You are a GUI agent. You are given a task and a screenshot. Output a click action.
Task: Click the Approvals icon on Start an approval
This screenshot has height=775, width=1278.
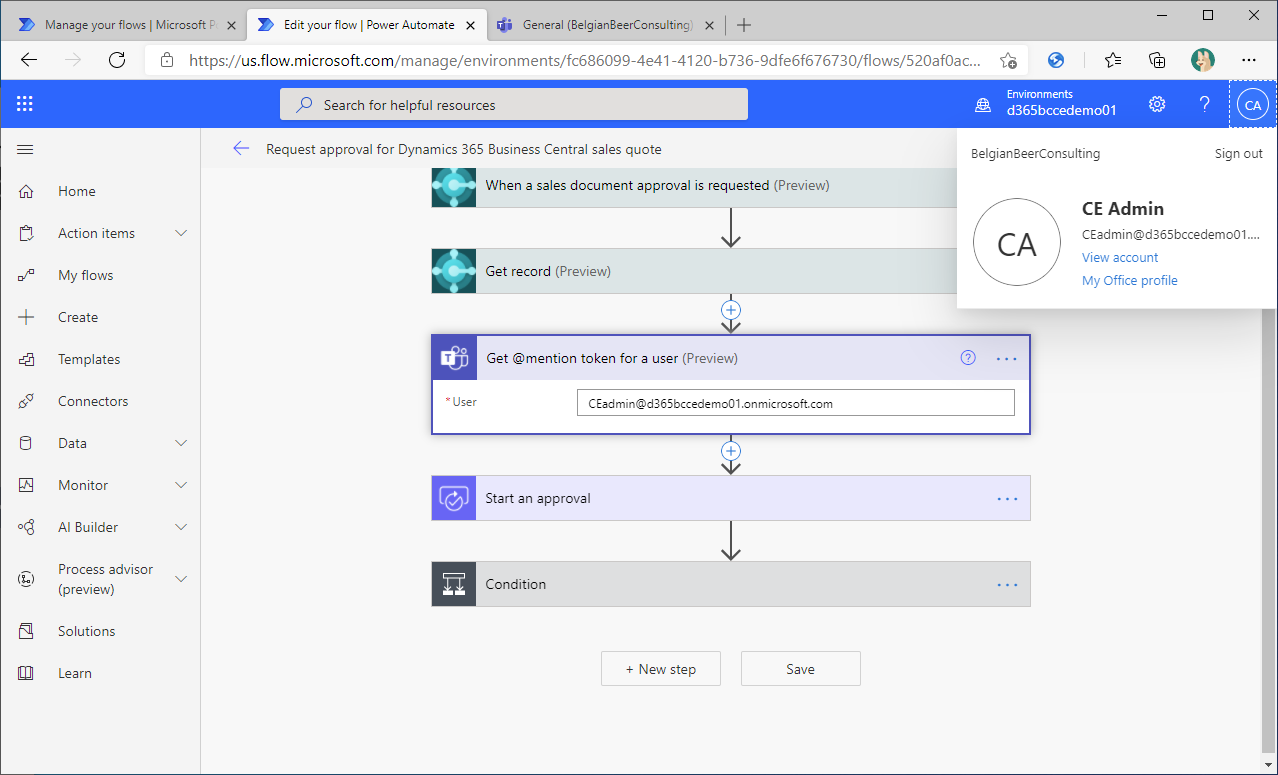click(x=454, y=498)
